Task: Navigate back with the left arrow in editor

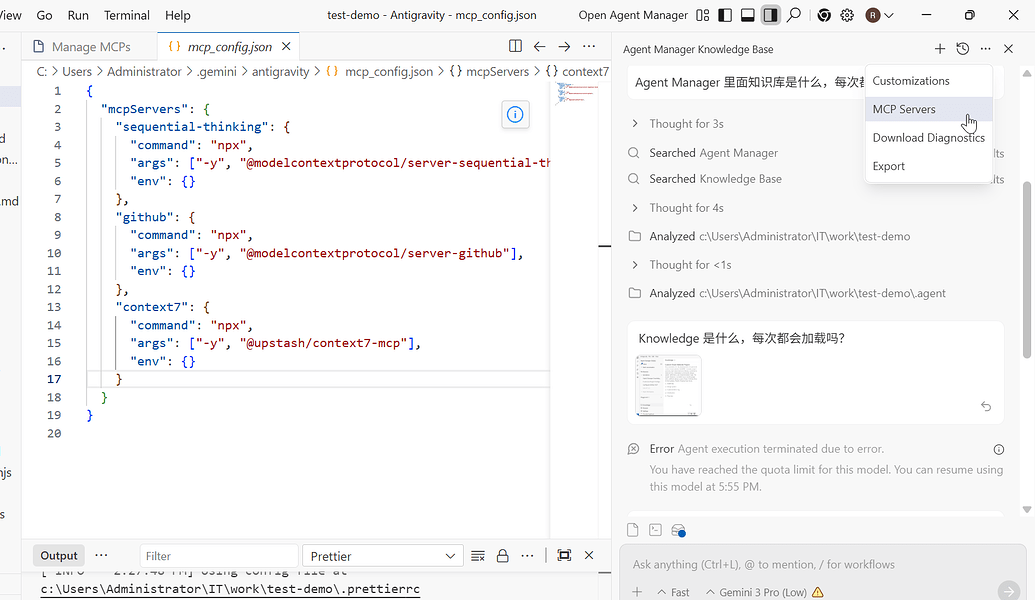Action: [540, 46]
